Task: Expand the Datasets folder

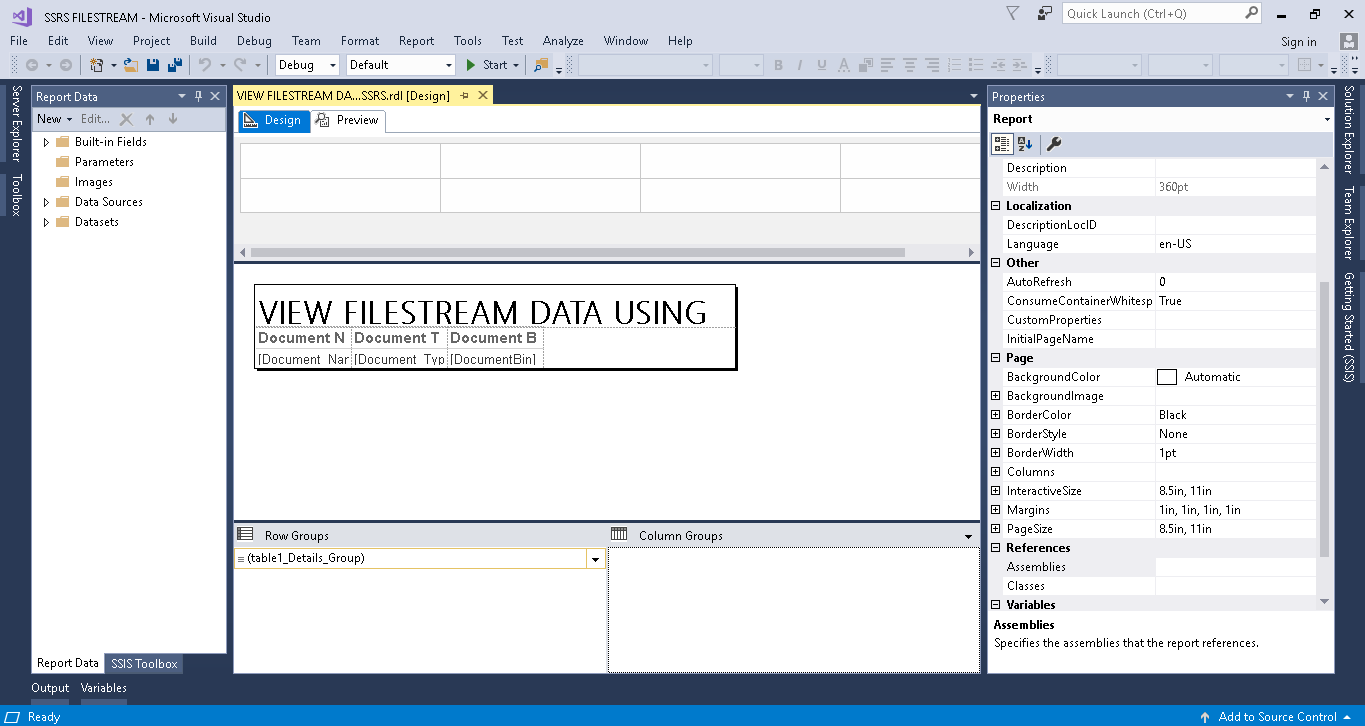Action: tap(46, 222)
